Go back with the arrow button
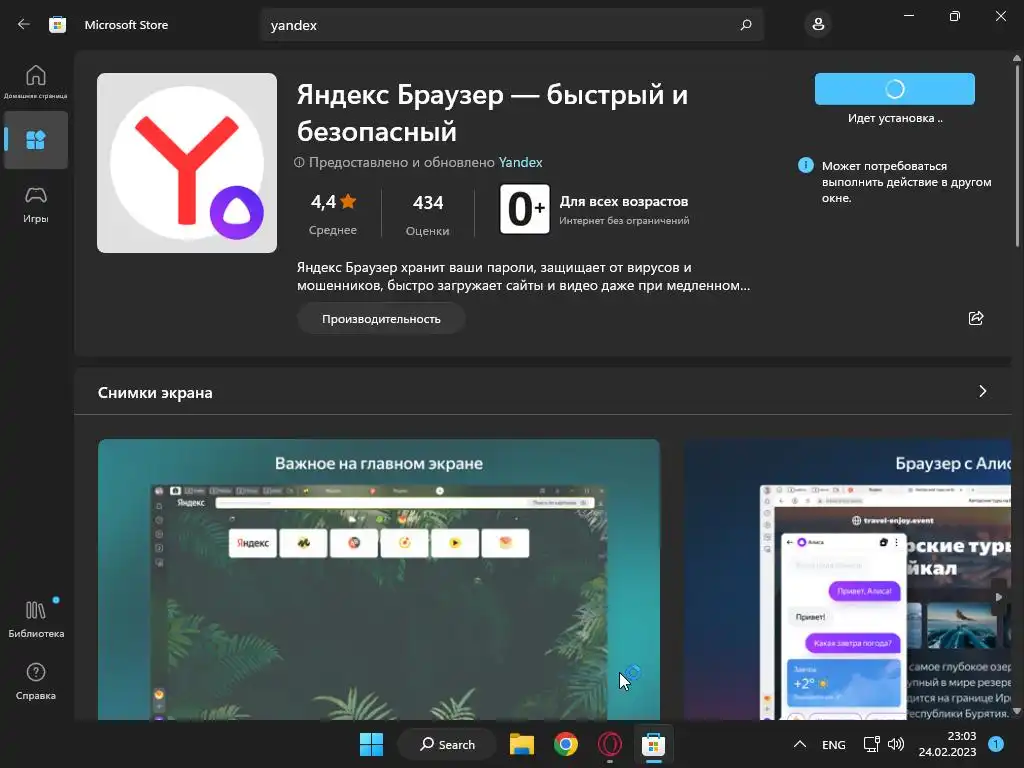Screen dimensions: 1024x768 [x=24, y=24]
